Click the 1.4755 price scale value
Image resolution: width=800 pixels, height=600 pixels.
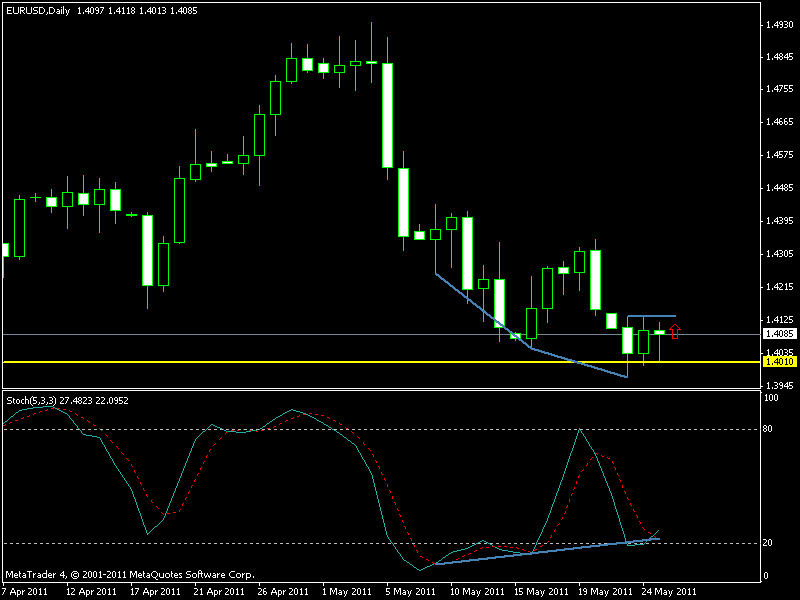(780, 89)
